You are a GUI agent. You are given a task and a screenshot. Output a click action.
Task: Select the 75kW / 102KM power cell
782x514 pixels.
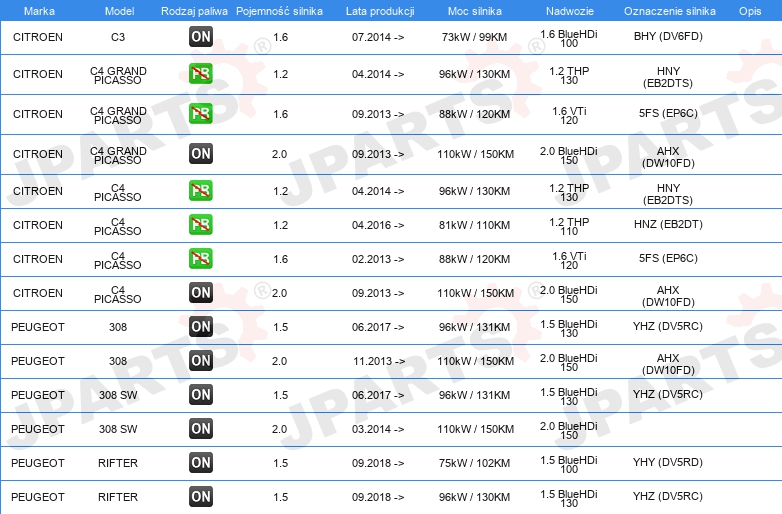click(x=474, y=463)
